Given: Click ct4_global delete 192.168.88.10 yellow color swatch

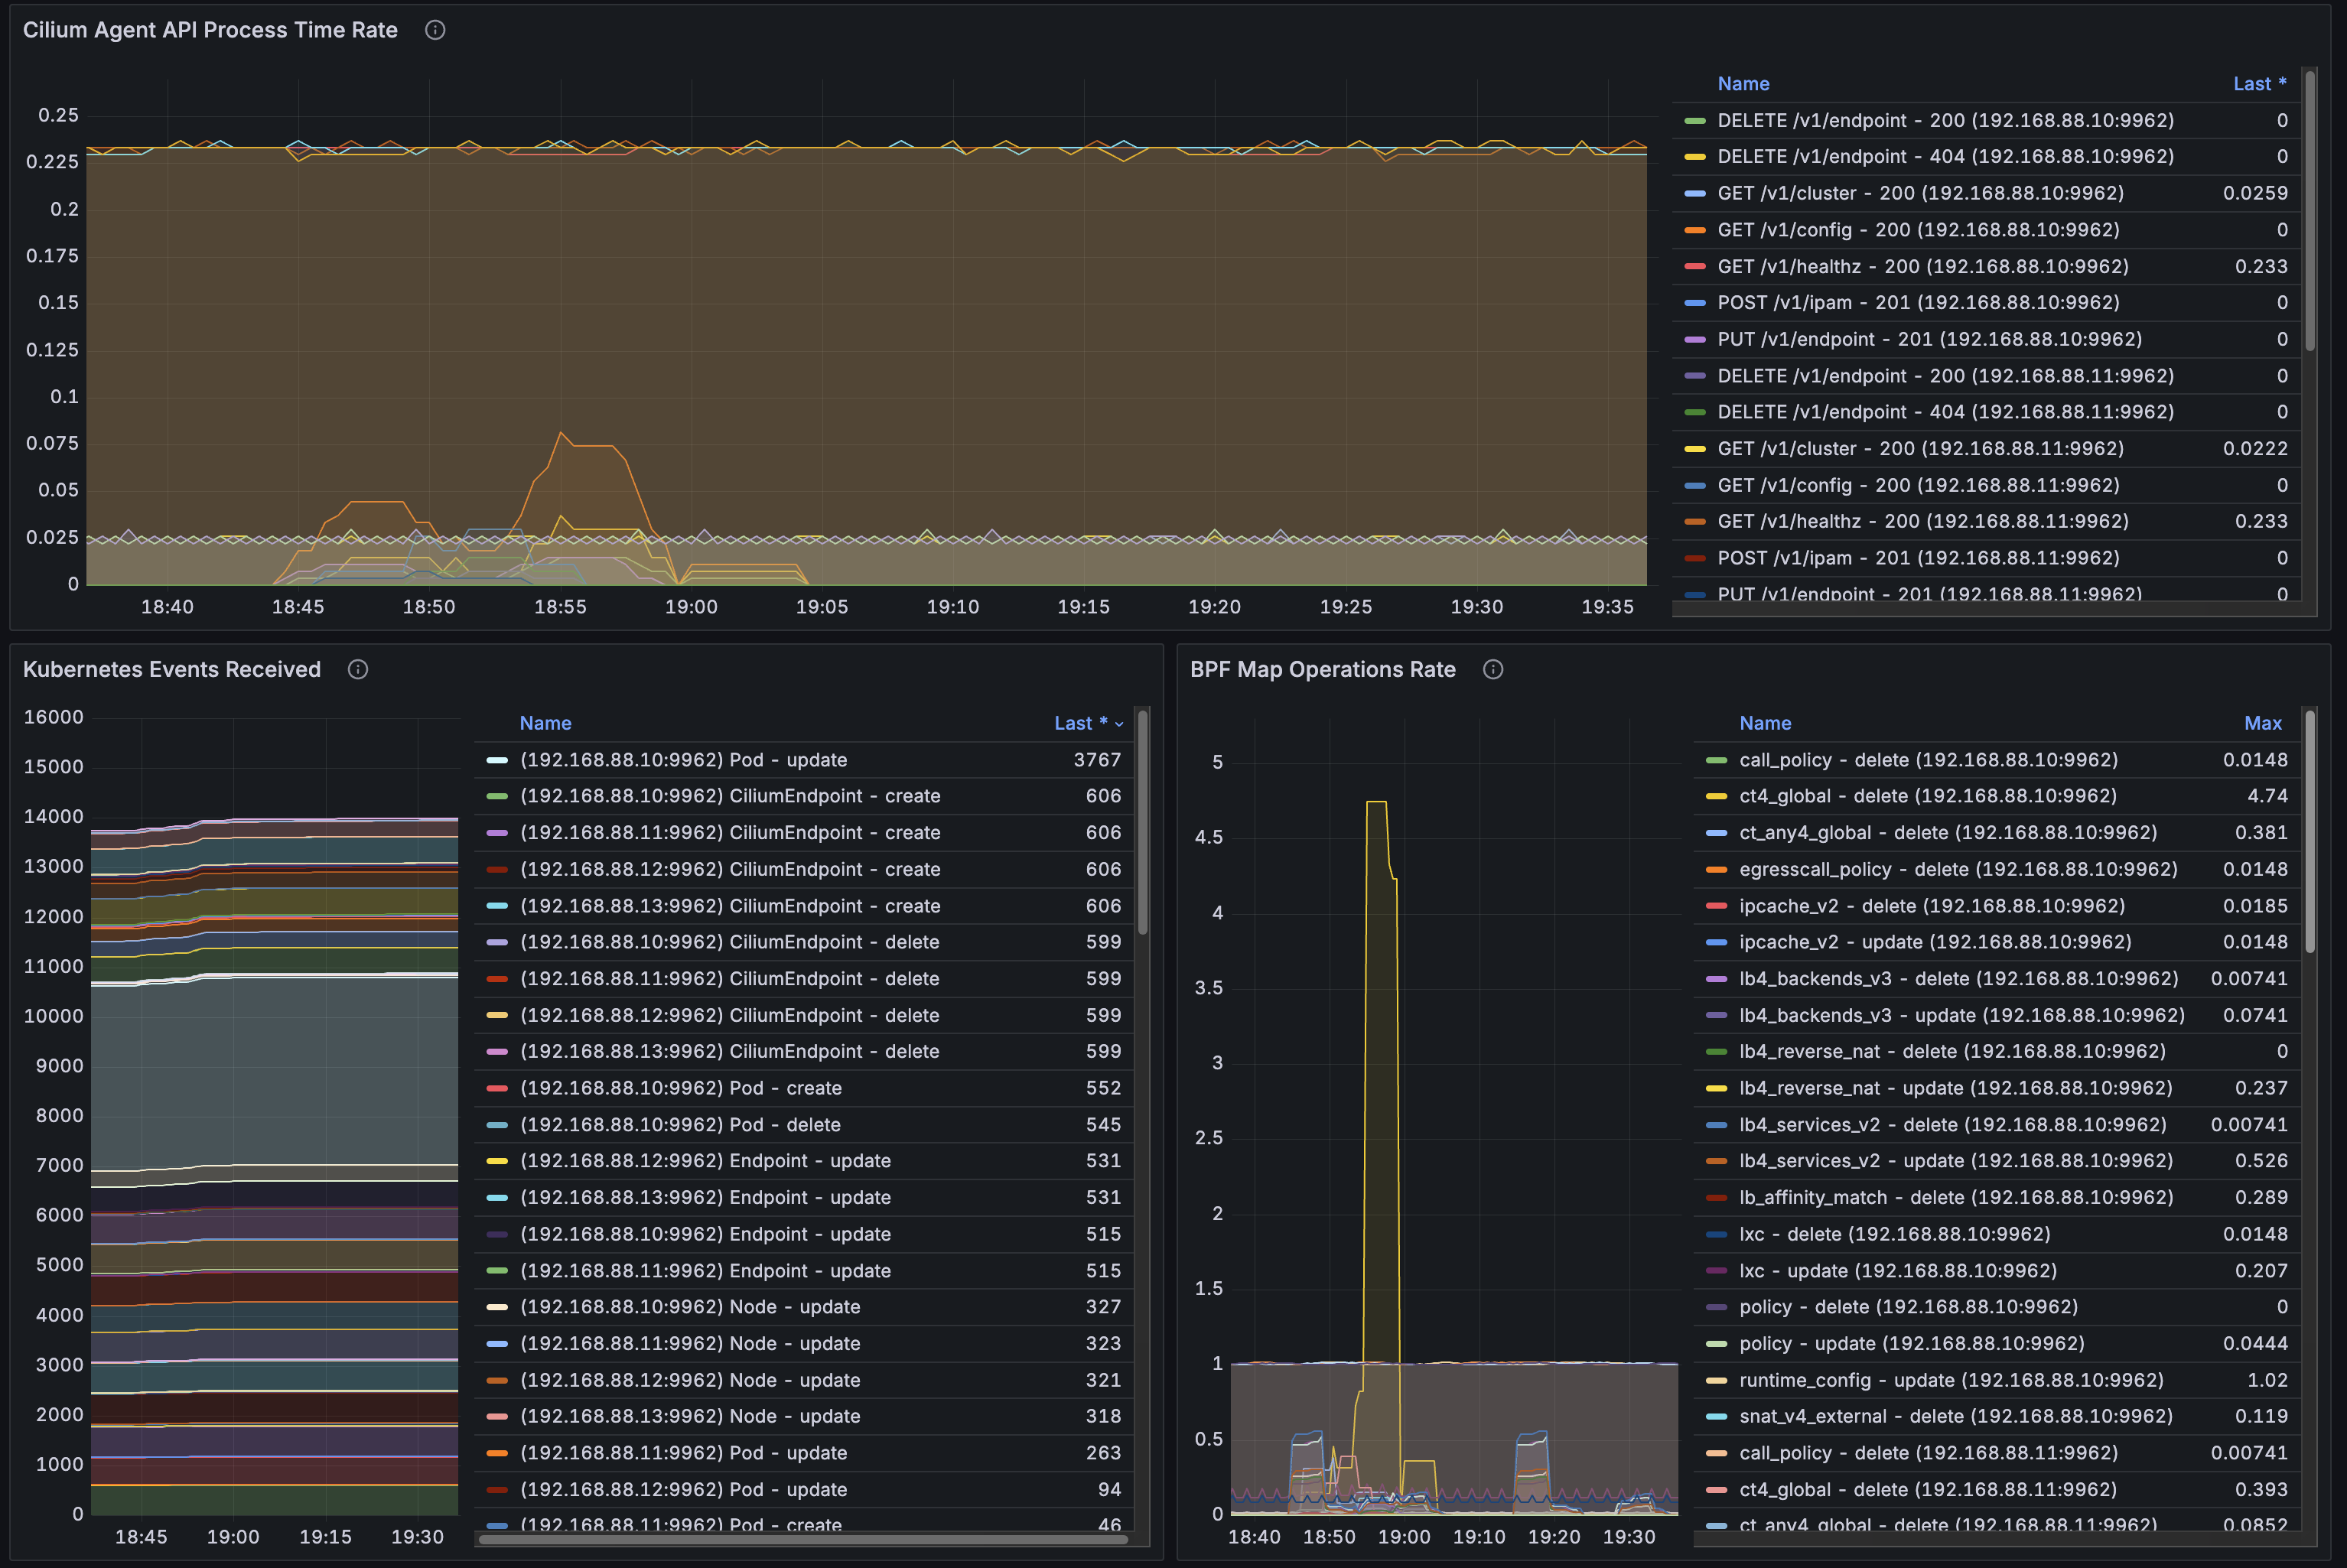Looking at the screenshot, I should point(1716,797).
